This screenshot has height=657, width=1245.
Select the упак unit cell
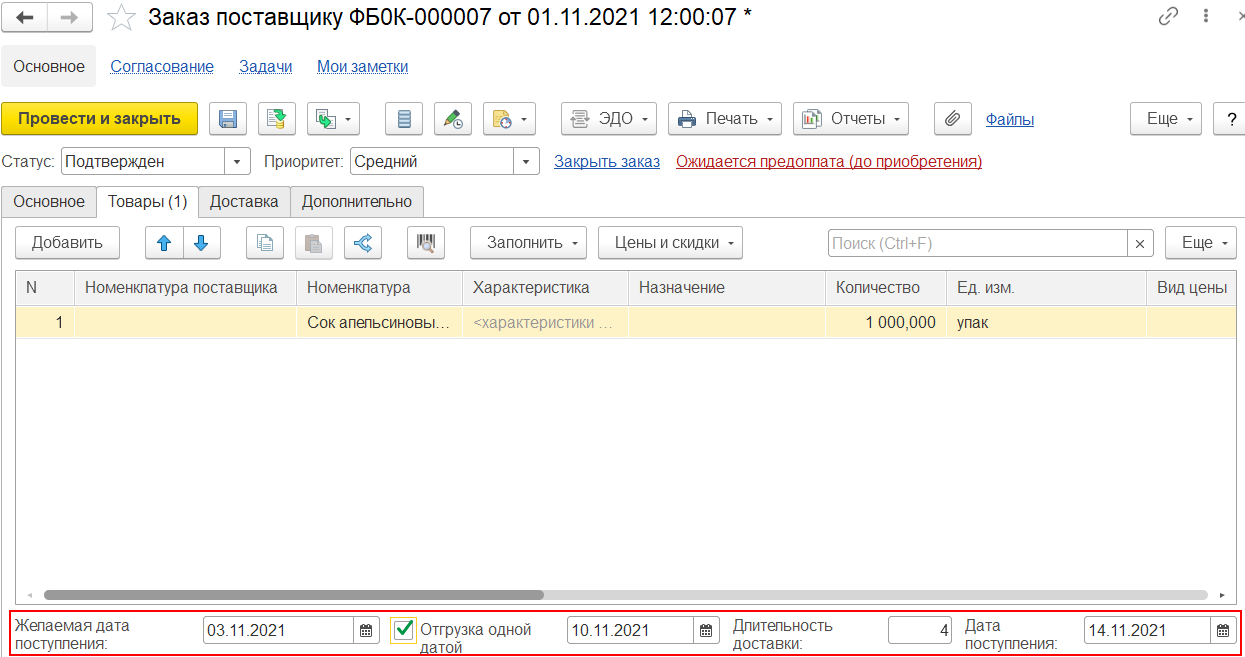pos(1046,322)
